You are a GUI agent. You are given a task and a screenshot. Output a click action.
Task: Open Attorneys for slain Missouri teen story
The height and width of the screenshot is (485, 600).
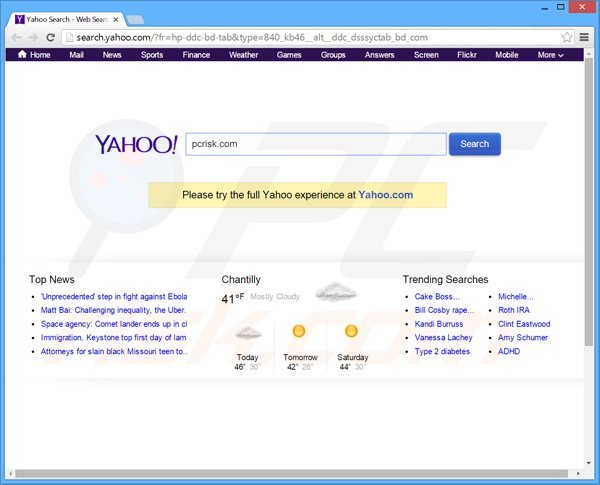[x=114, y=351]
